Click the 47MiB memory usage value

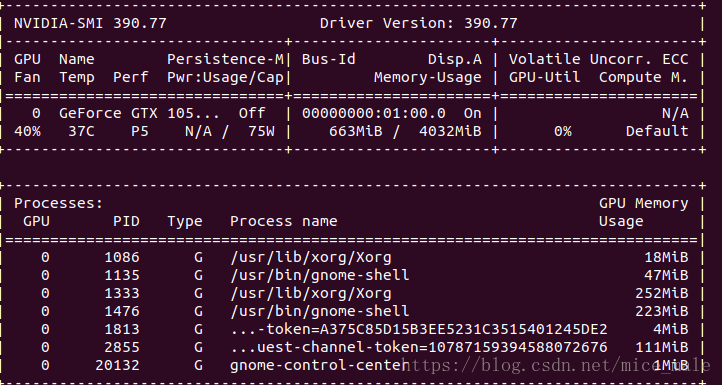click(x=666, y=275)
